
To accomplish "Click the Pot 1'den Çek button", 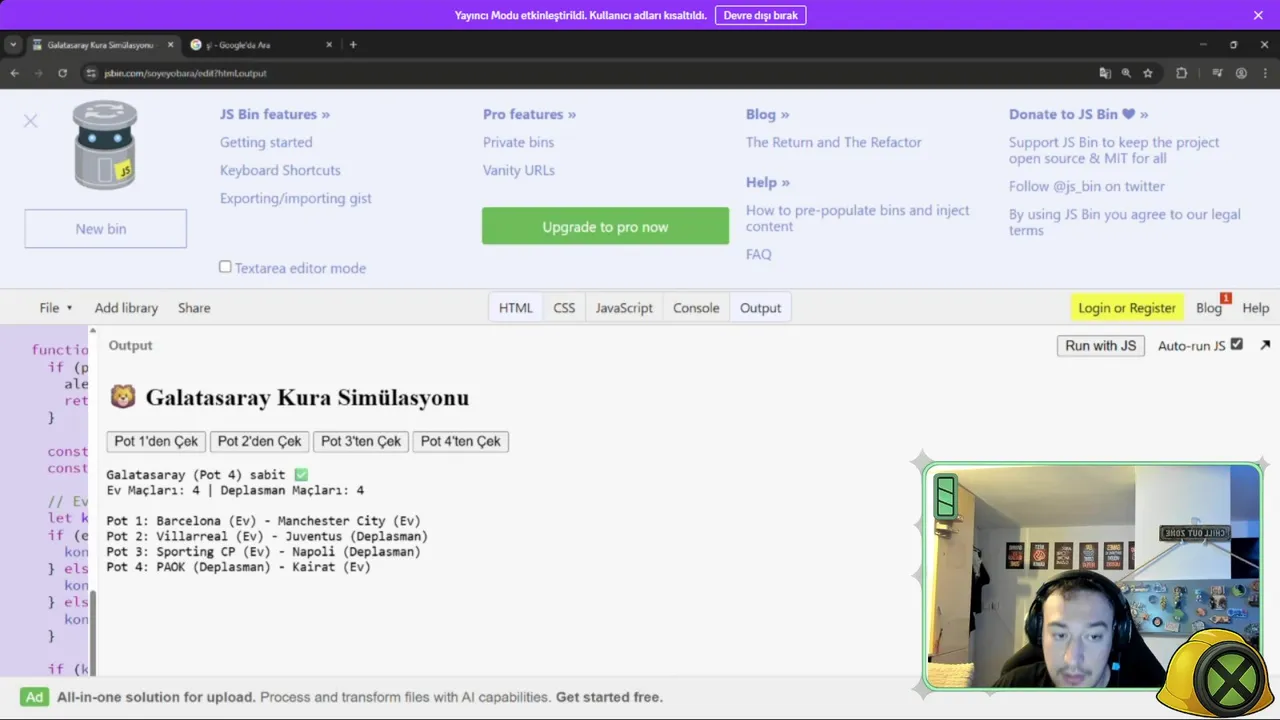I will tap(157, 441).
